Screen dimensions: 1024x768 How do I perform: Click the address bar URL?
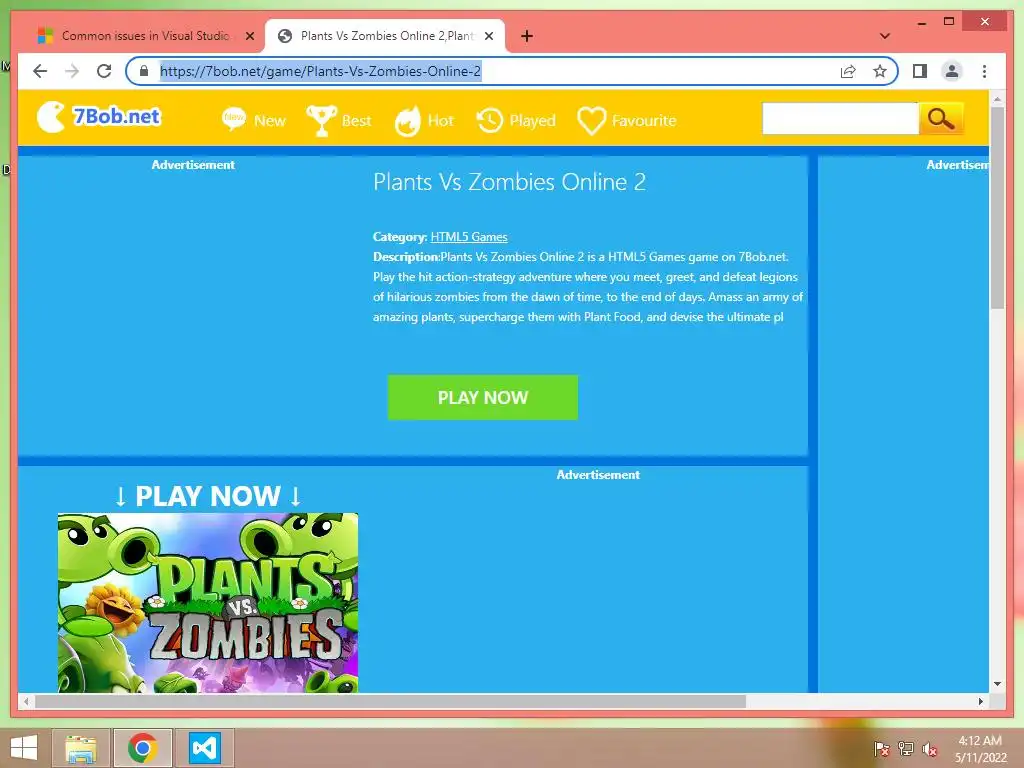[320, 71]
